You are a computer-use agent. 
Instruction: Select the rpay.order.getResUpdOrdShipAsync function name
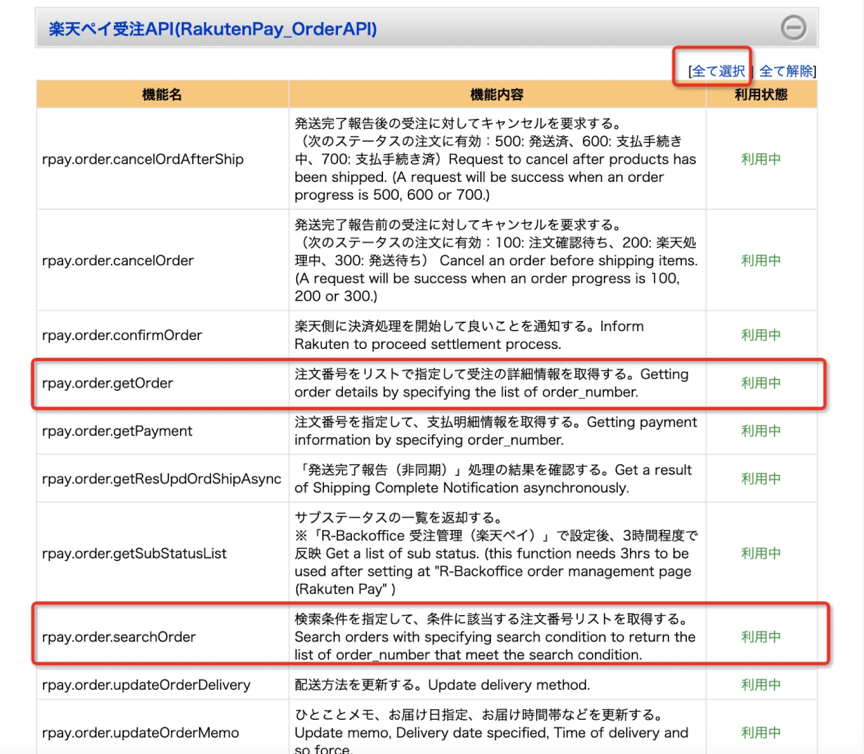(149, 479)
